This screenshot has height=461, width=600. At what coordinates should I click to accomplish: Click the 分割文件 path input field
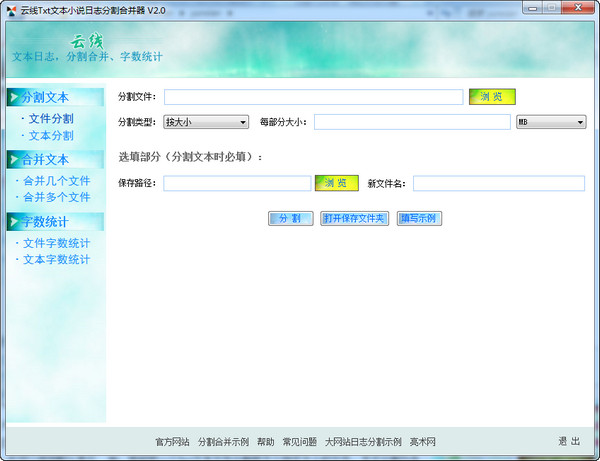click(x=313, y=97)
